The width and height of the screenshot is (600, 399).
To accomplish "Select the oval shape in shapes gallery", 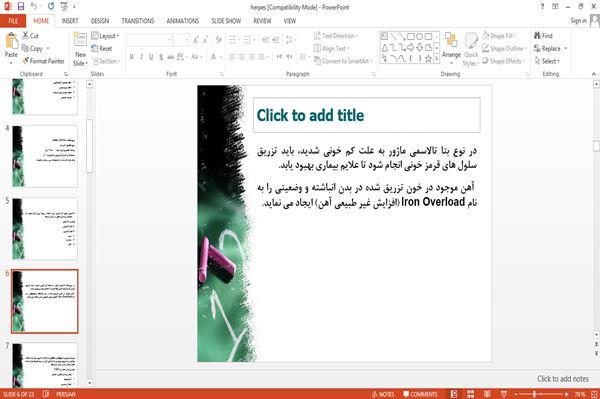I will (x=420, y=37).
